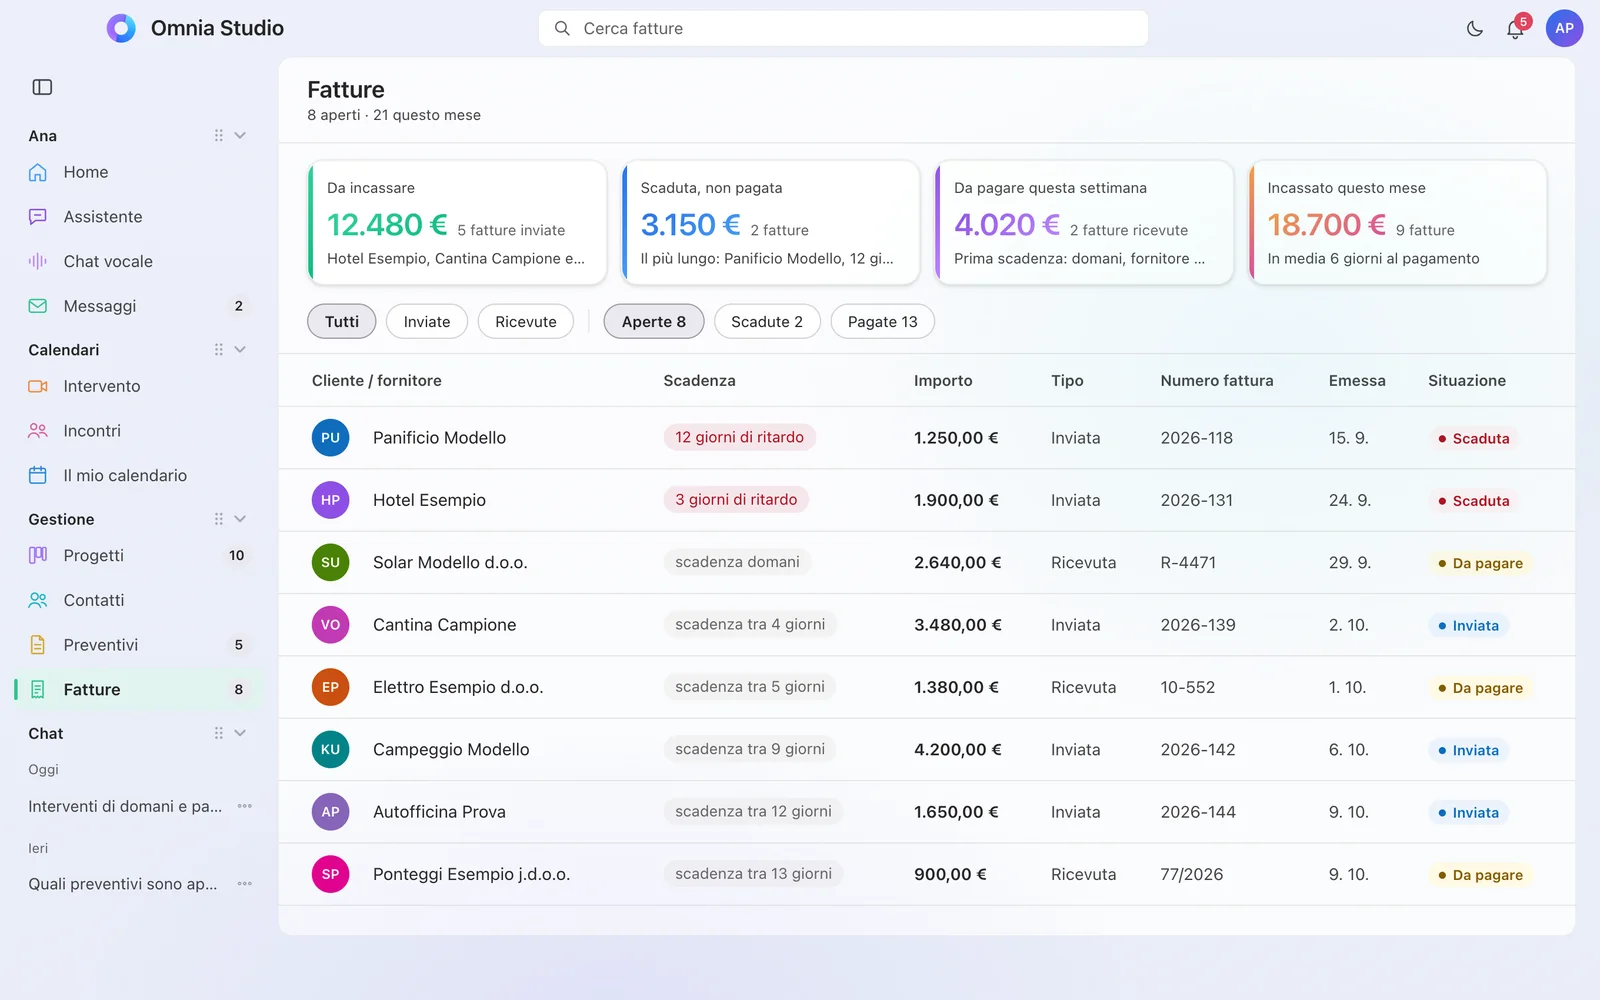
Task: Open the Panificio Modello invoice row
Action: click(926, 438)
